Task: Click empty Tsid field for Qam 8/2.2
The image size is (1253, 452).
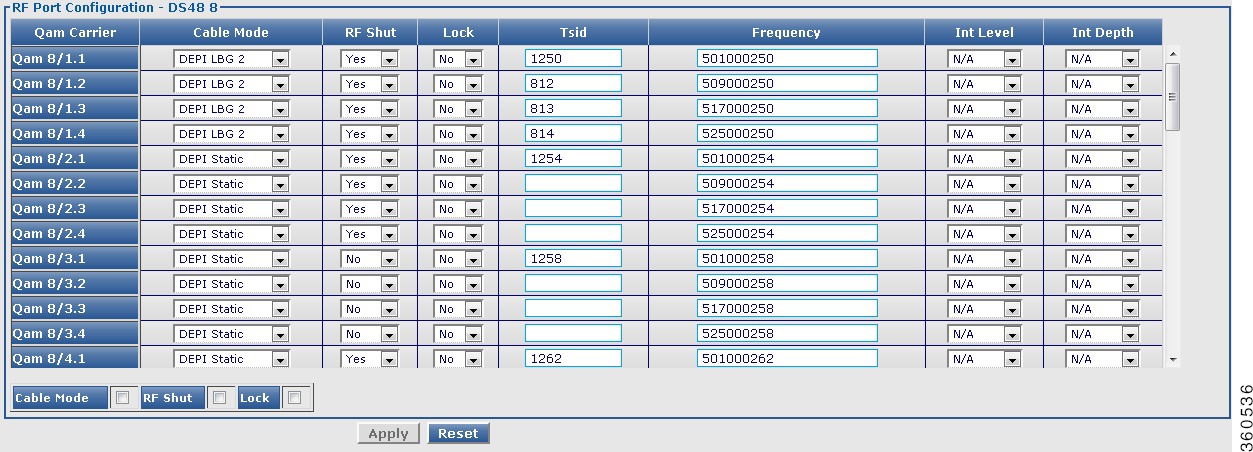Action: (573, 184)
